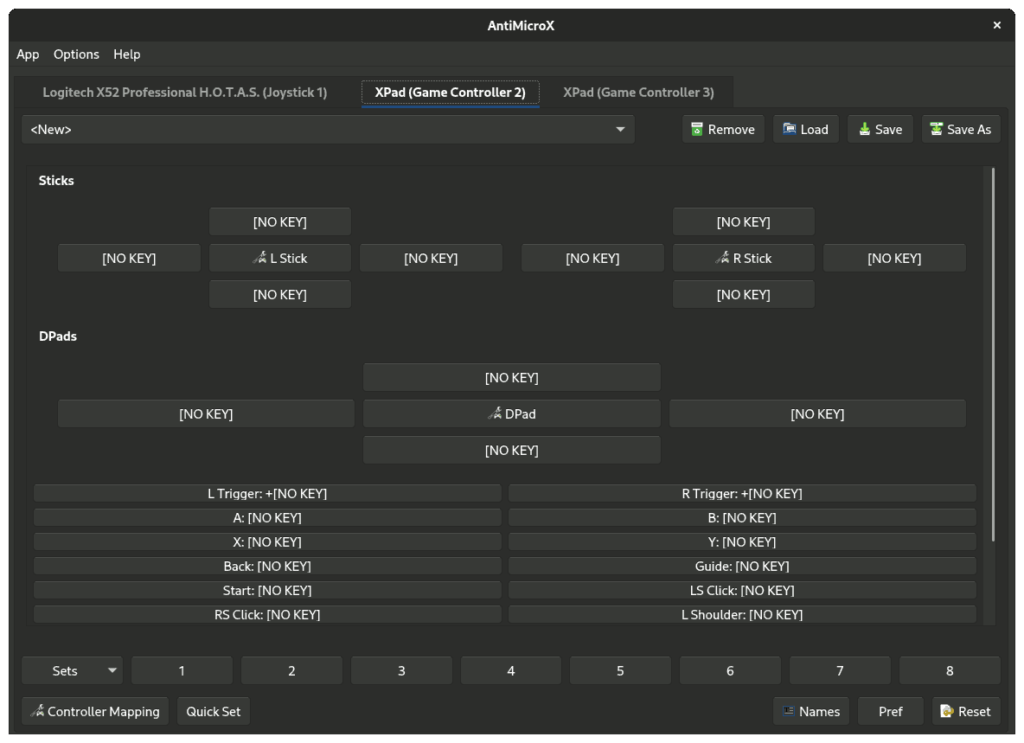This screenshot has height=743, width=1024.
Task: Click L Stick left [NO KEY] button
Action: click(129, 258)
